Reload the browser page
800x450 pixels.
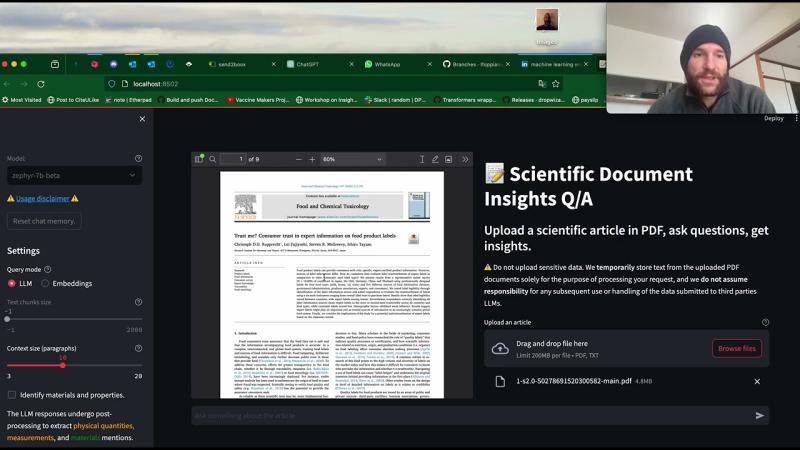click(41, 84)
